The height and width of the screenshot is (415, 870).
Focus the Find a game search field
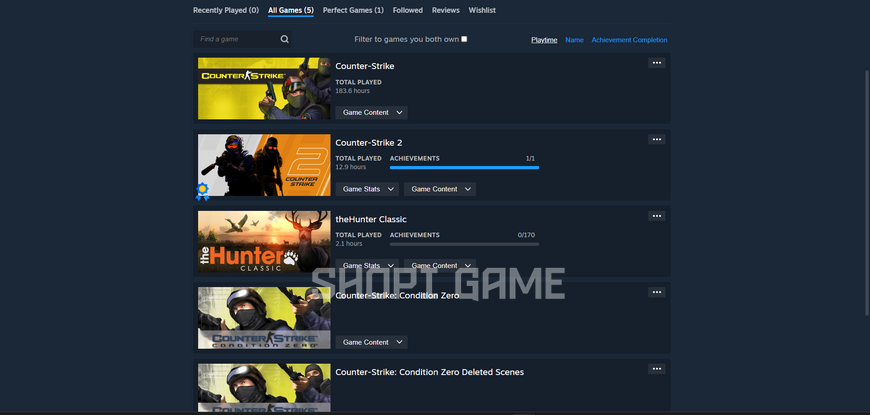(242, 39)
